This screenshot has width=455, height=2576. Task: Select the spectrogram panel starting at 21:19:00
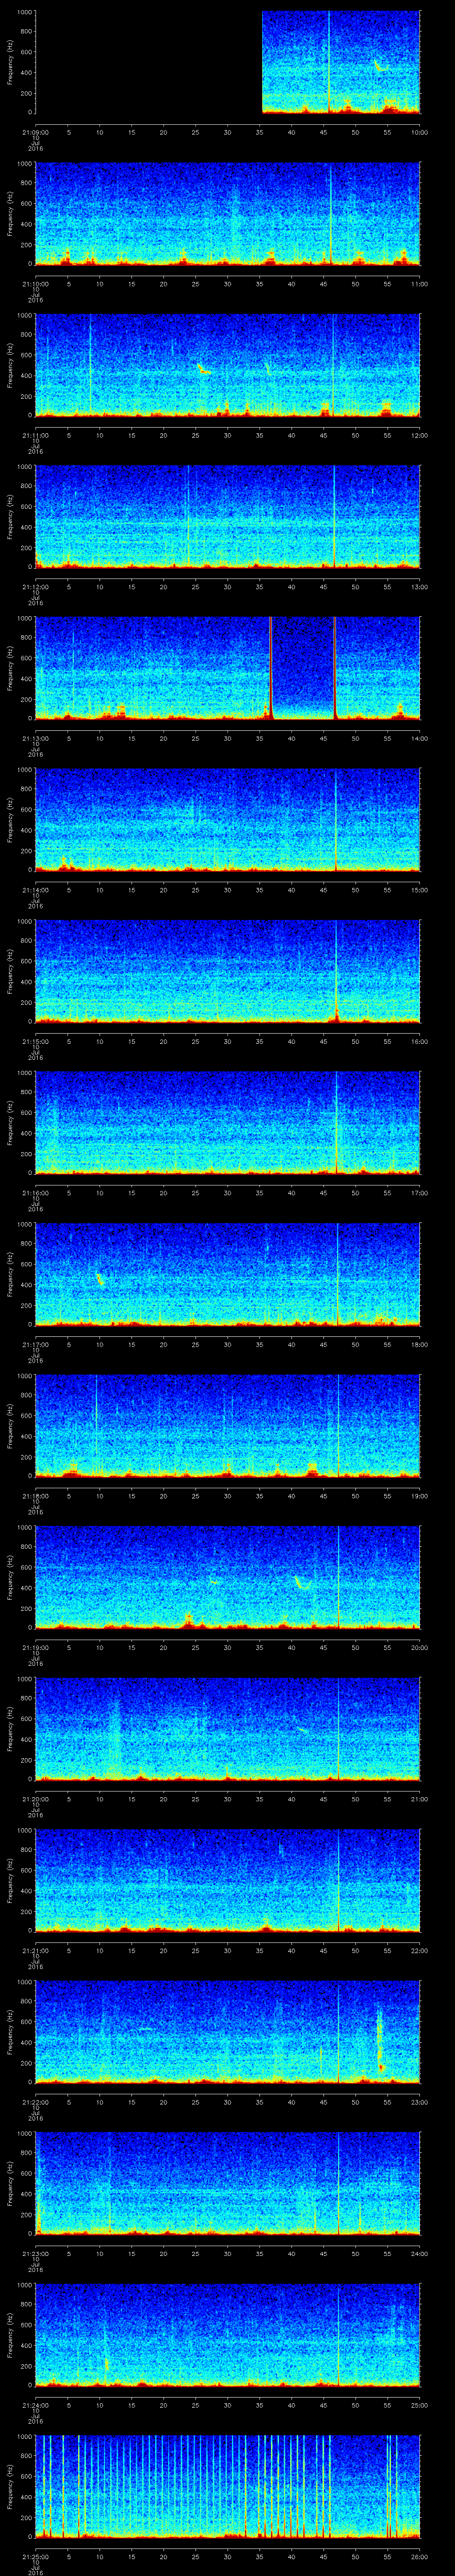[227, 1577]
